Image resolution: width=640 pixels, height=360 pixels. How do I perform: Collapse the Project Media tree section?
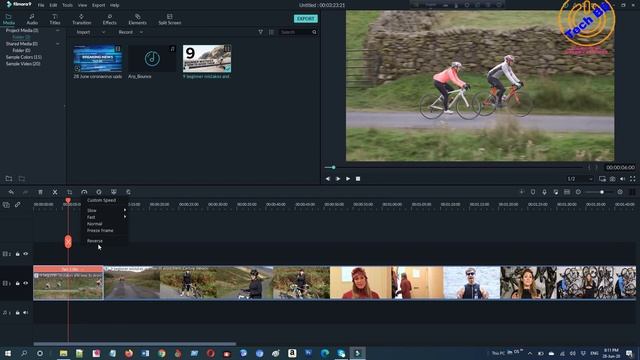click(x=58, y=30)
